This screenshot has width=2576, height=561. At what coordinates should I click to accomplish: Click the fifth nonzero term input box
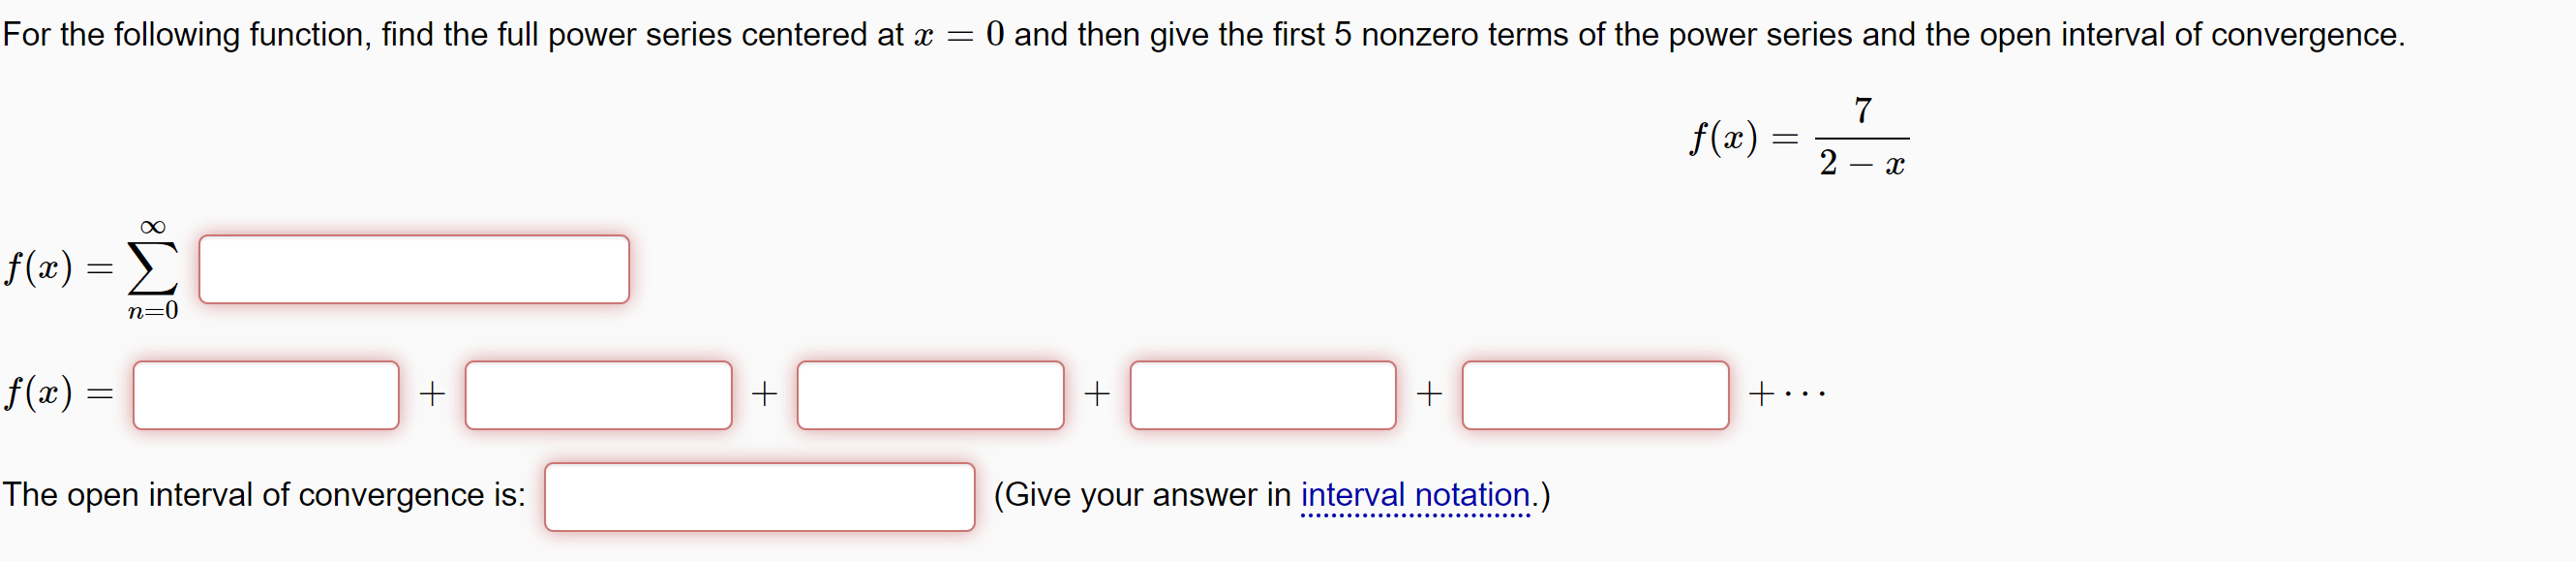tap(1594, 396)
